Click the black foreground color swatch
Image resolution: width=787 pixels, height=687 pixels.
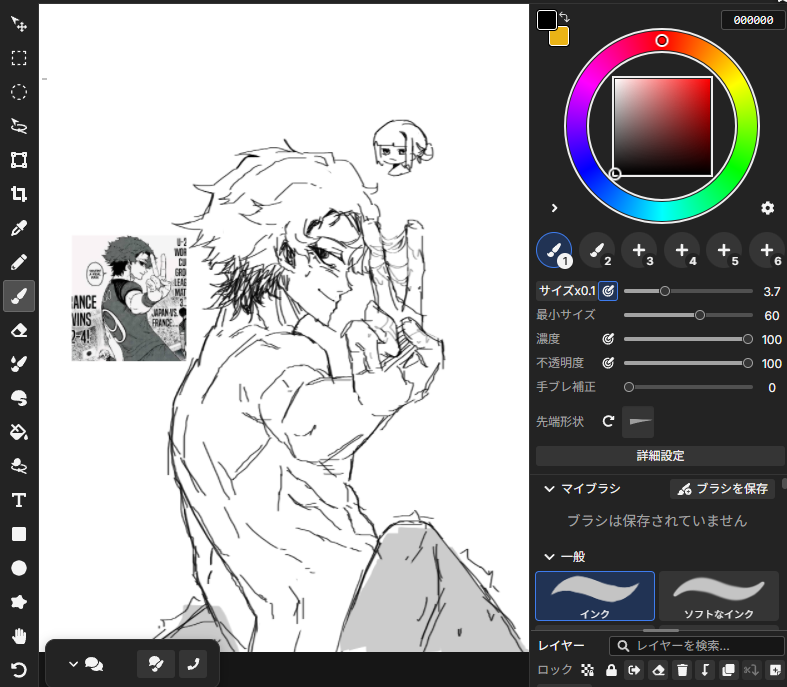coord(546,20)
